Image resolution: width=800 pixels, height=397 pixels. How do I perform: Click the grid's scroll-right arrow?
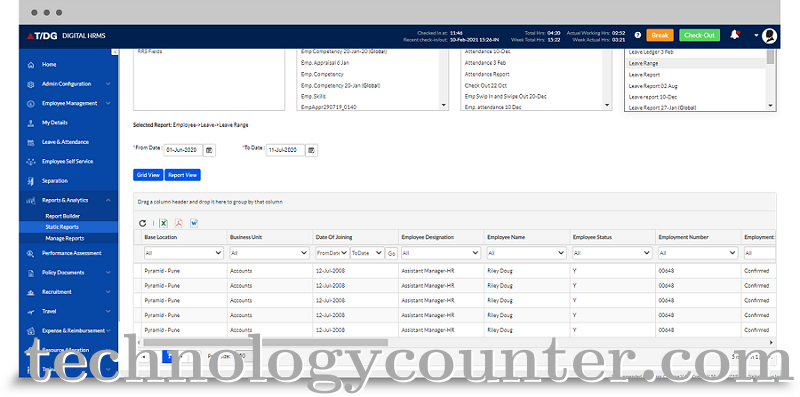(771, 343)
